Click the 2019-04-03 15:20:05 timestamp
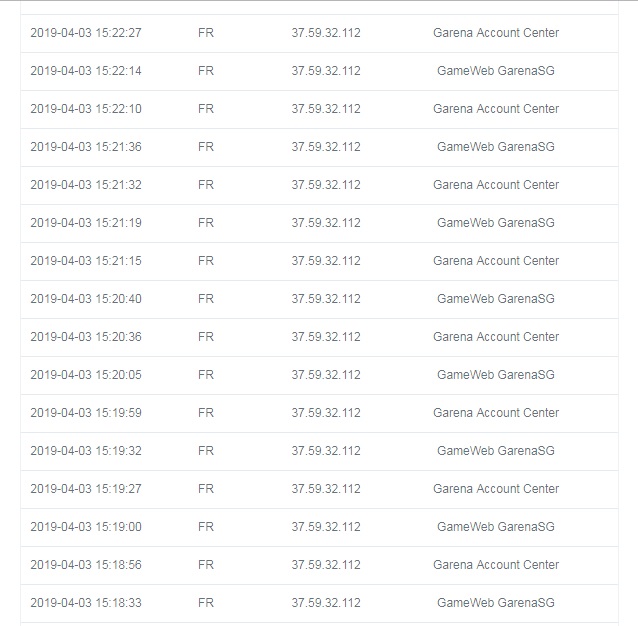Viewport: 638px width, 626px height. [86, 375]
